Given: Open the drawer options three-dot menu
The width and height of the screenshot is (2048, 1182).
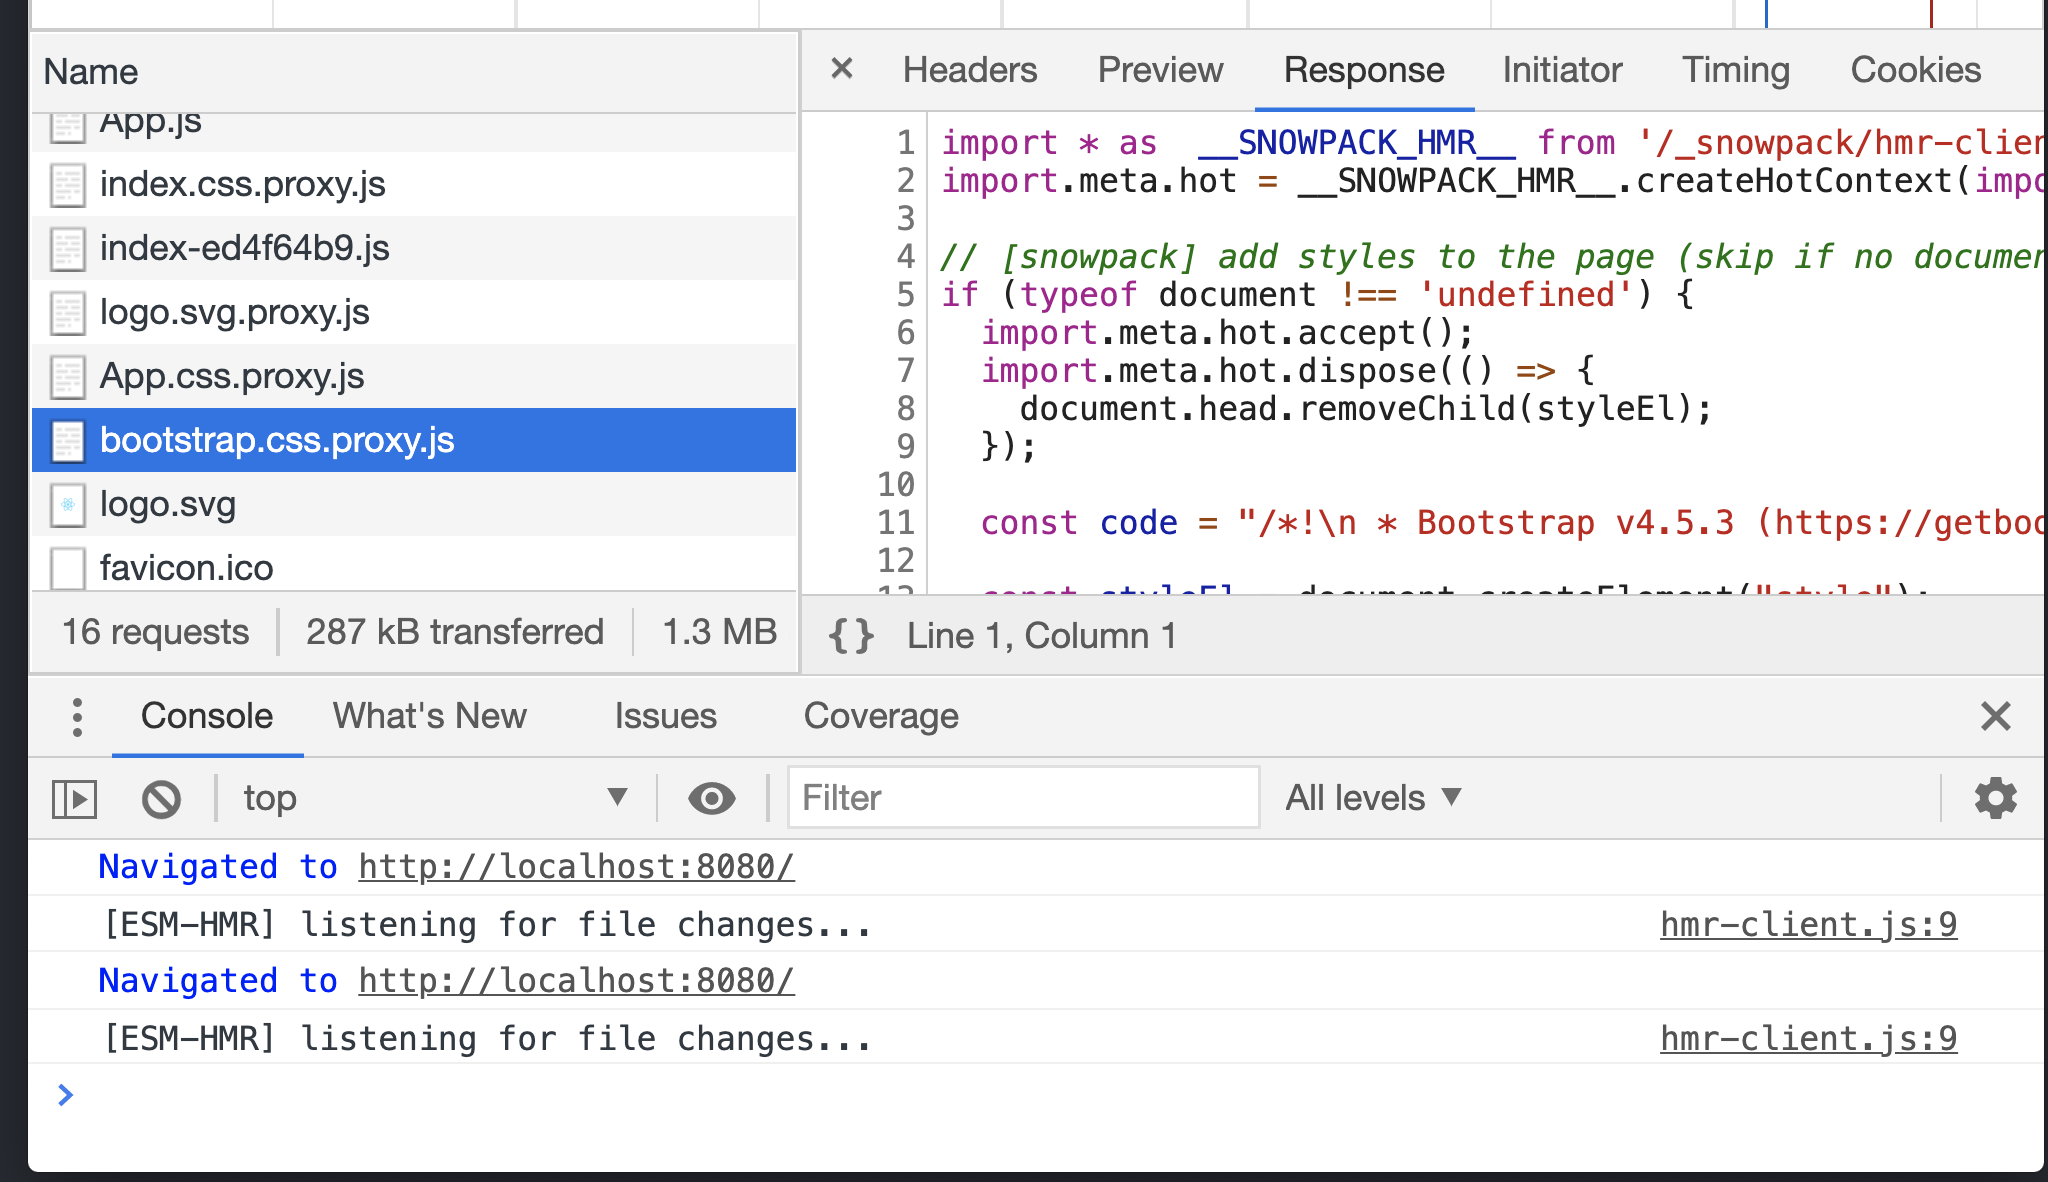Looking at the screenshot, I should point(76,716).
